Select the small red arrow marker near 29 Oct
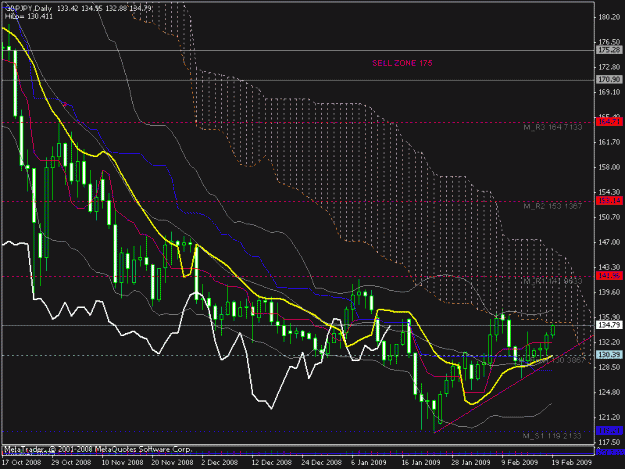 [65, 104]
